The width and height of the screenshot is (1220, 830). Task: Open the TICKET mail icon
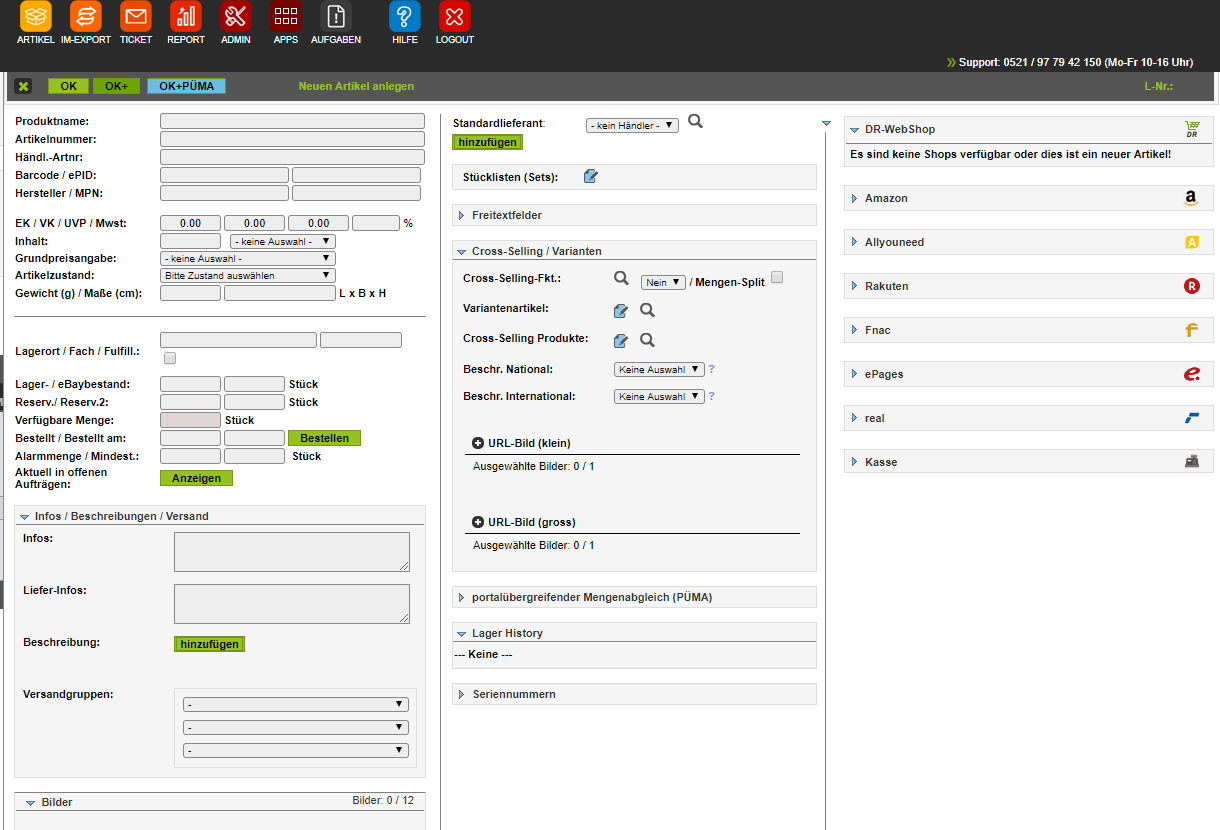(x=136, y=16)
